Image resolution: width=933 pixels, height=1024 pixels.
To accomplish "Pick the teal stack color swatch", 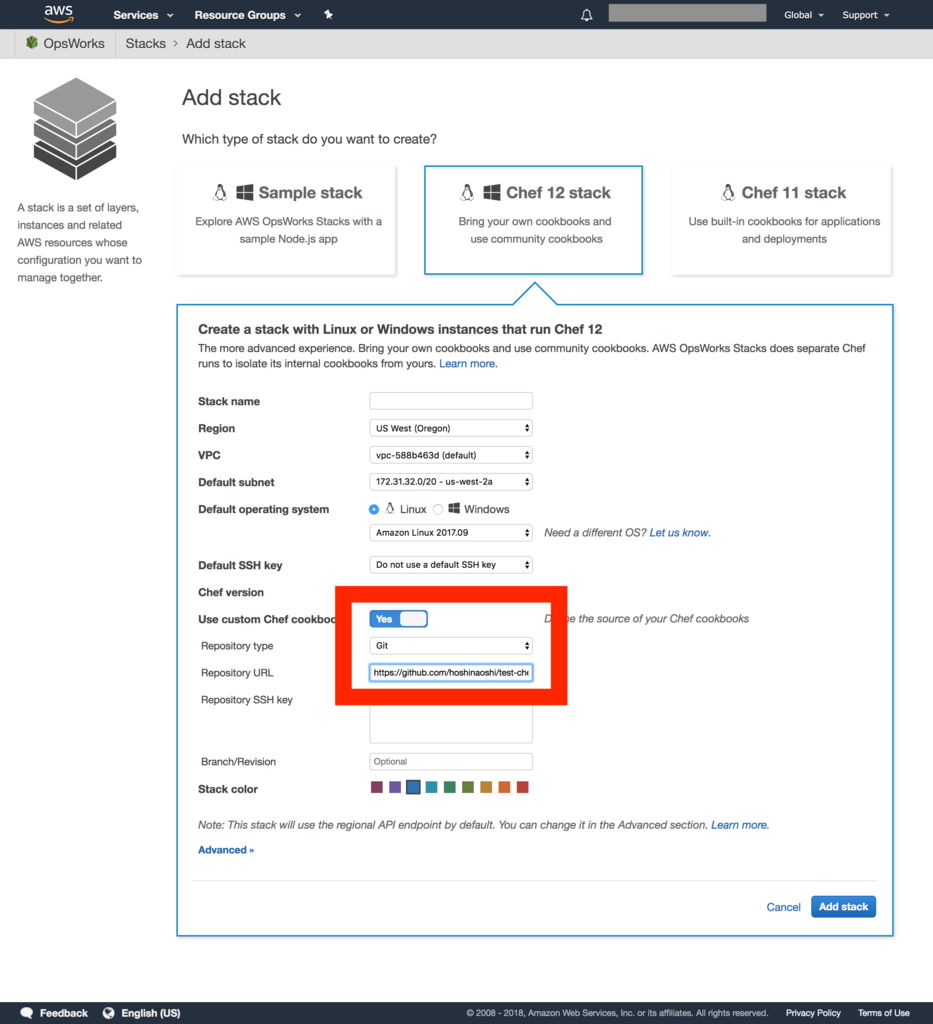I will (432, 788).
